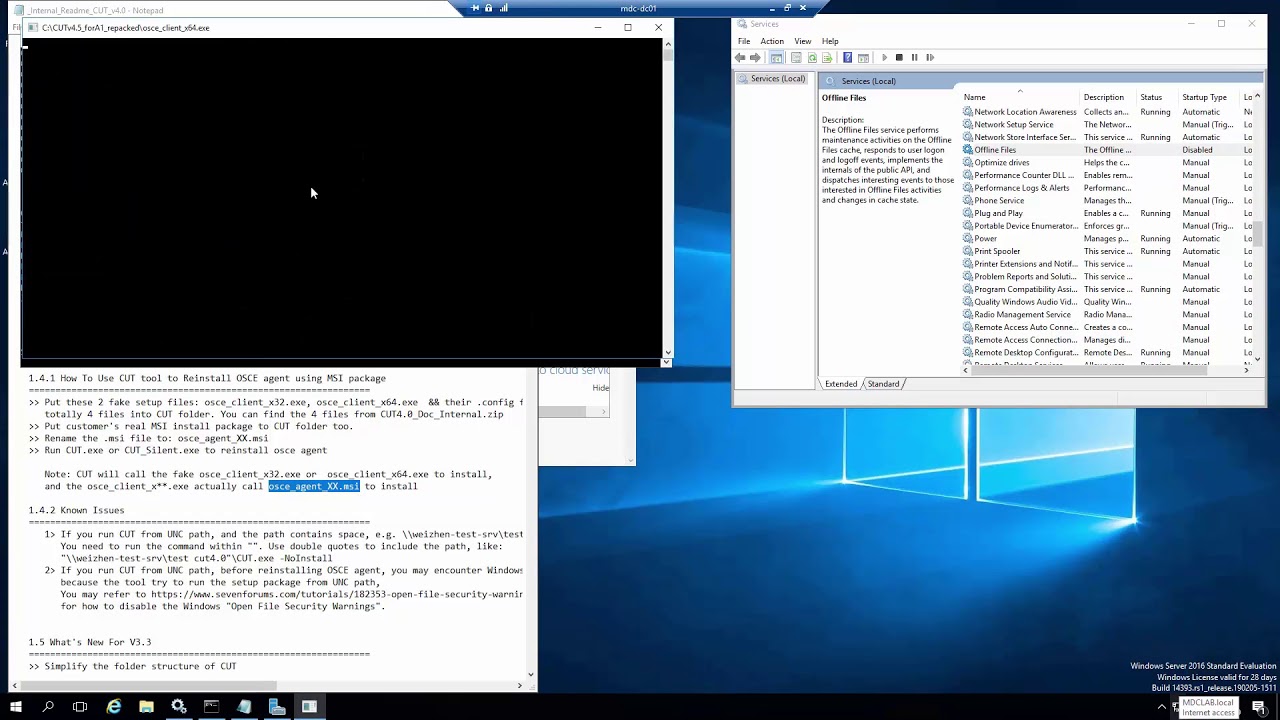Switch to Command Prompt on taskbar
Viewport: 1280px width, 720px height.
pos(211,707)
